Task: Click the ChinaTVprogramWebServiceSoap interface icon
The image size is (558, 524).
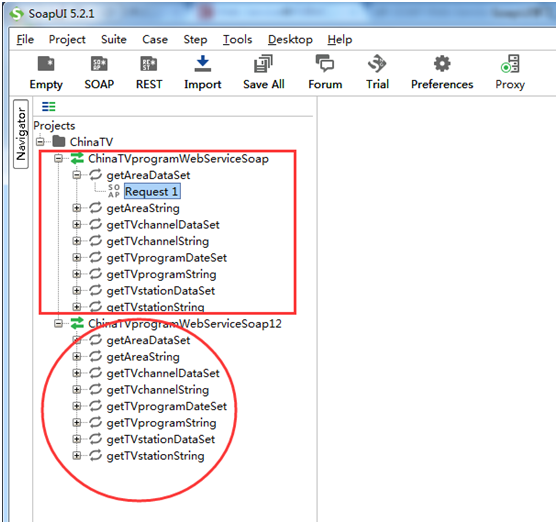Action: tap(77, 158)
